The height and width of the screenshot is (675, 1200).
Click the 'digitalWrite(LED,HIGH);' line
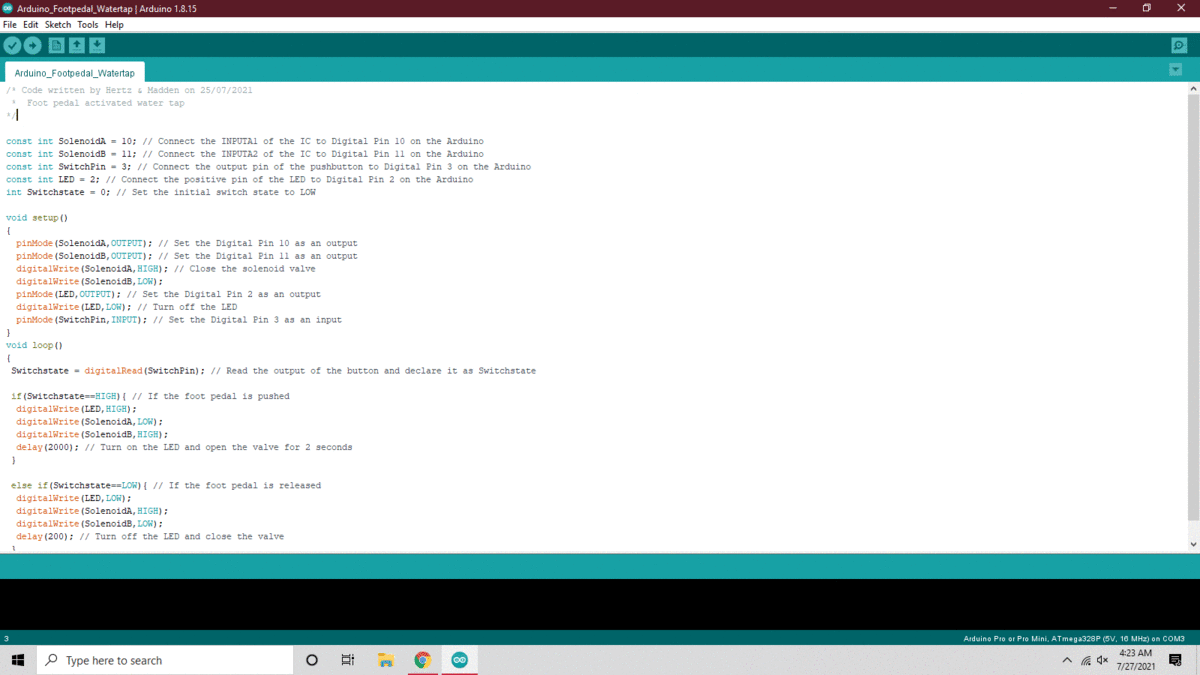(76, 409)
